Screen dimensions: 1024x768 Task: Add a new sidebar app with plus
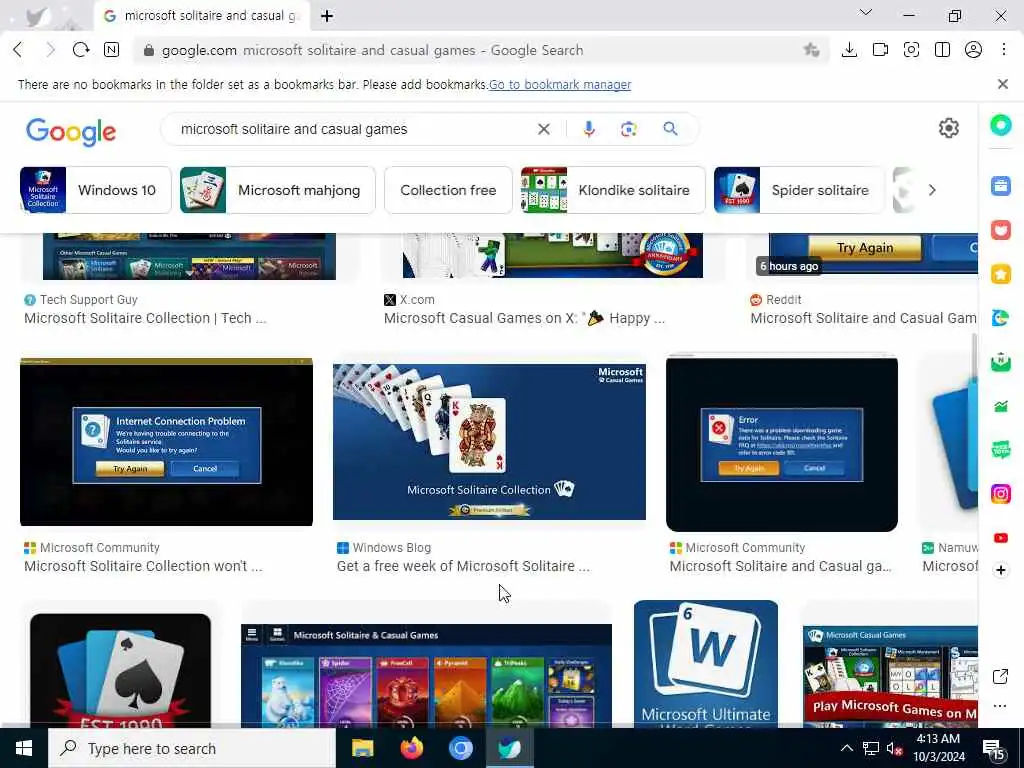[x=1000, y=570]
